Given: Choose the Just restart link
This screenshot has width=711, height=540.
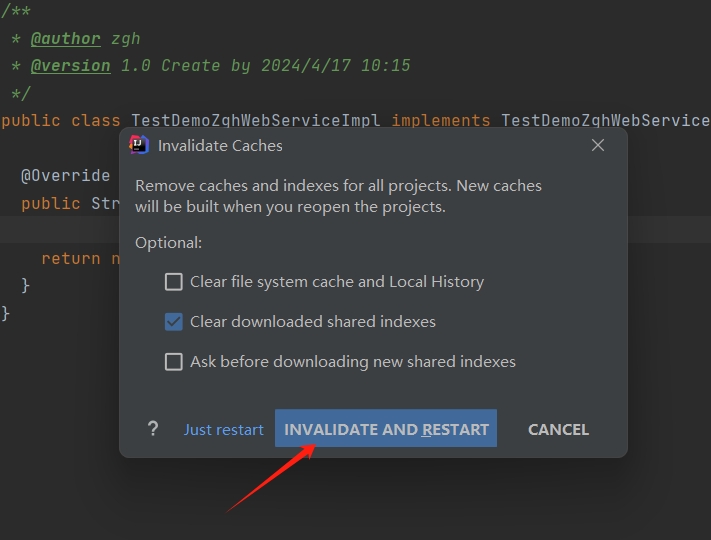Looking at the screenshot, I should (x=224, y=429).
